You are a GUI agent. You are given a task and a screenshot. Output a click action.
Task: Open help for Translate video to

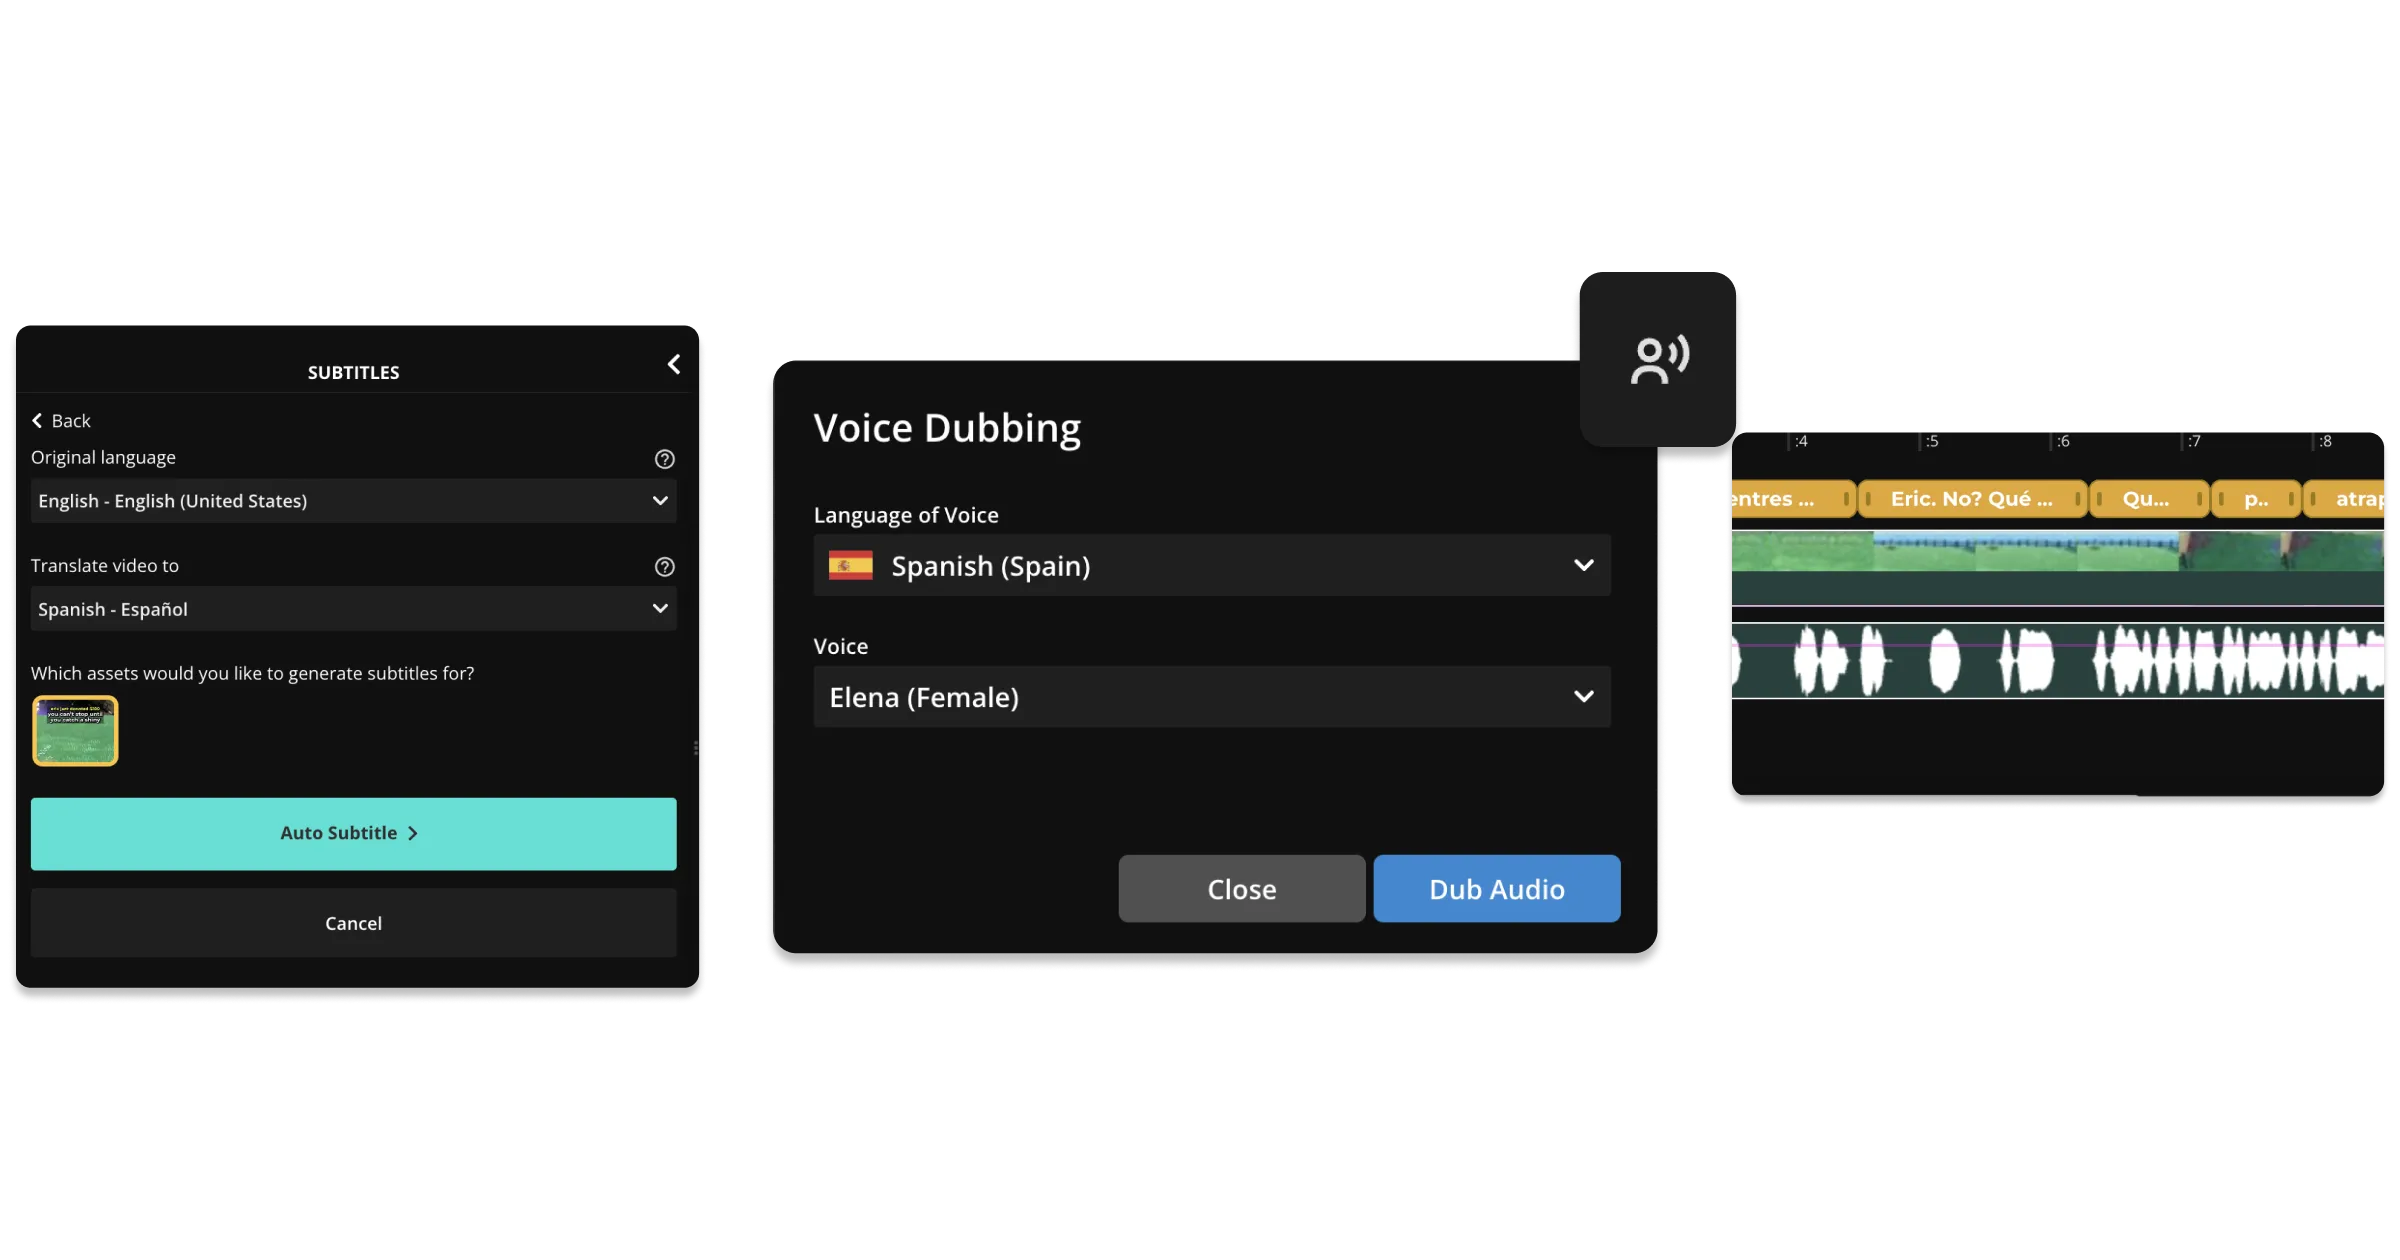click(x=664, y=566)
